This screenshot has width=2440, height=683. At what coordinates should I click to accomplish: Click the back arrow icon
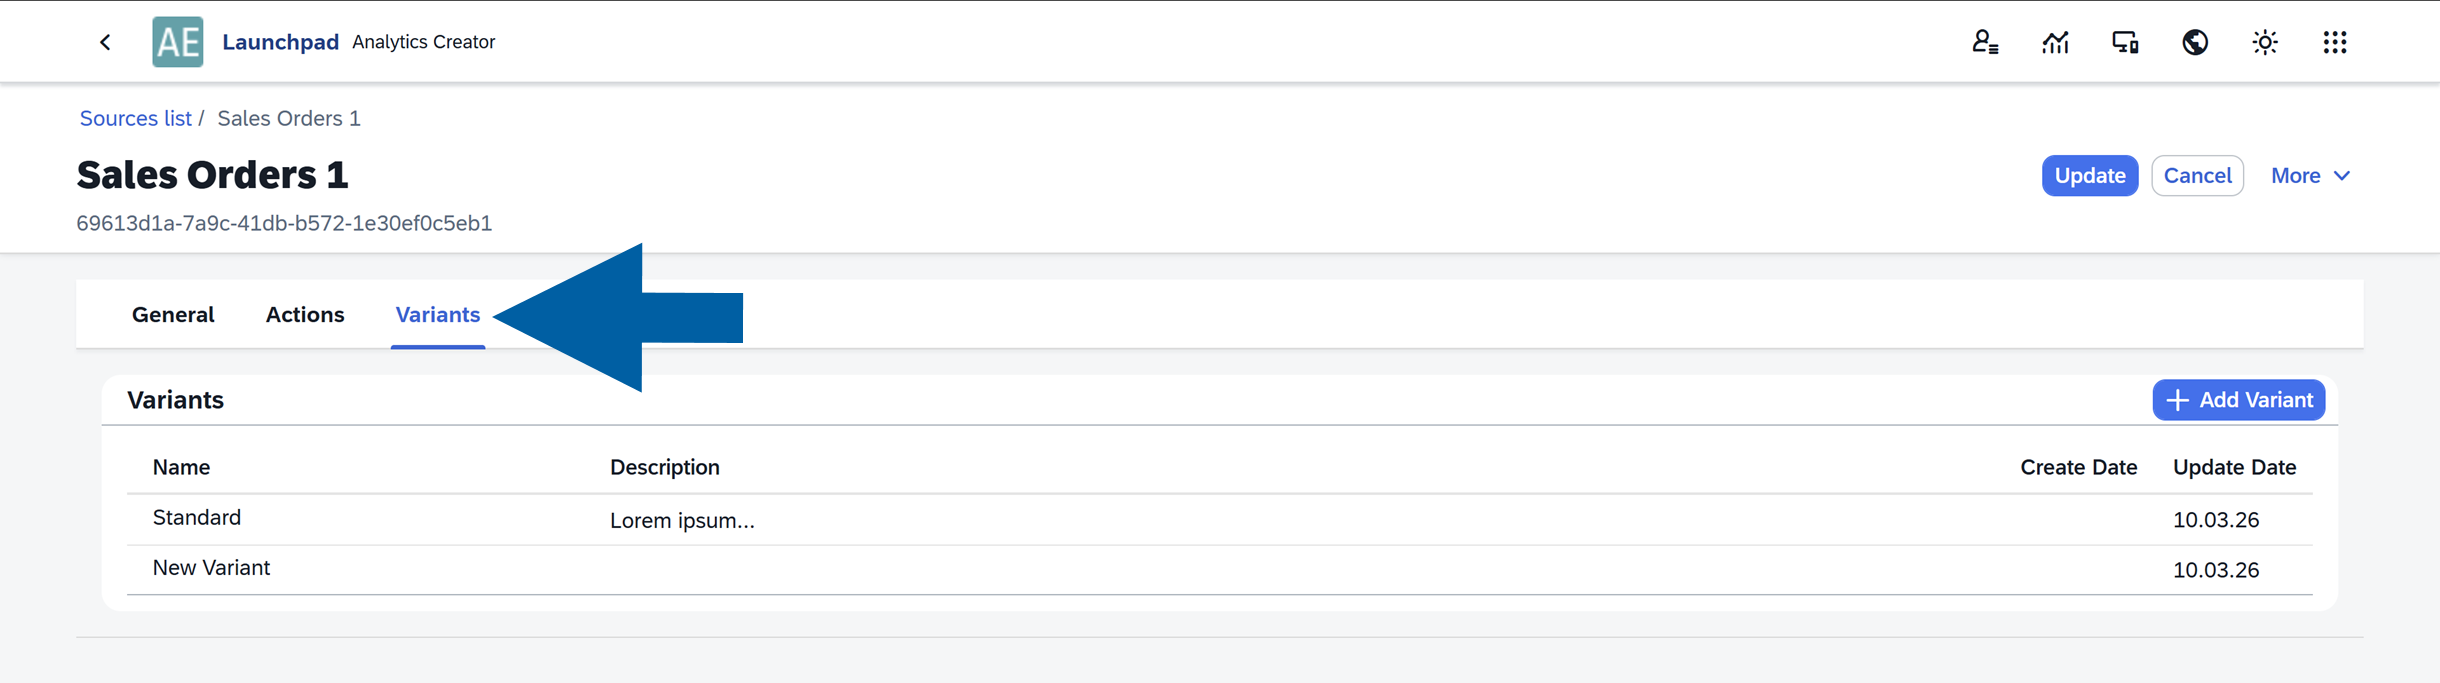coord(105,41)
